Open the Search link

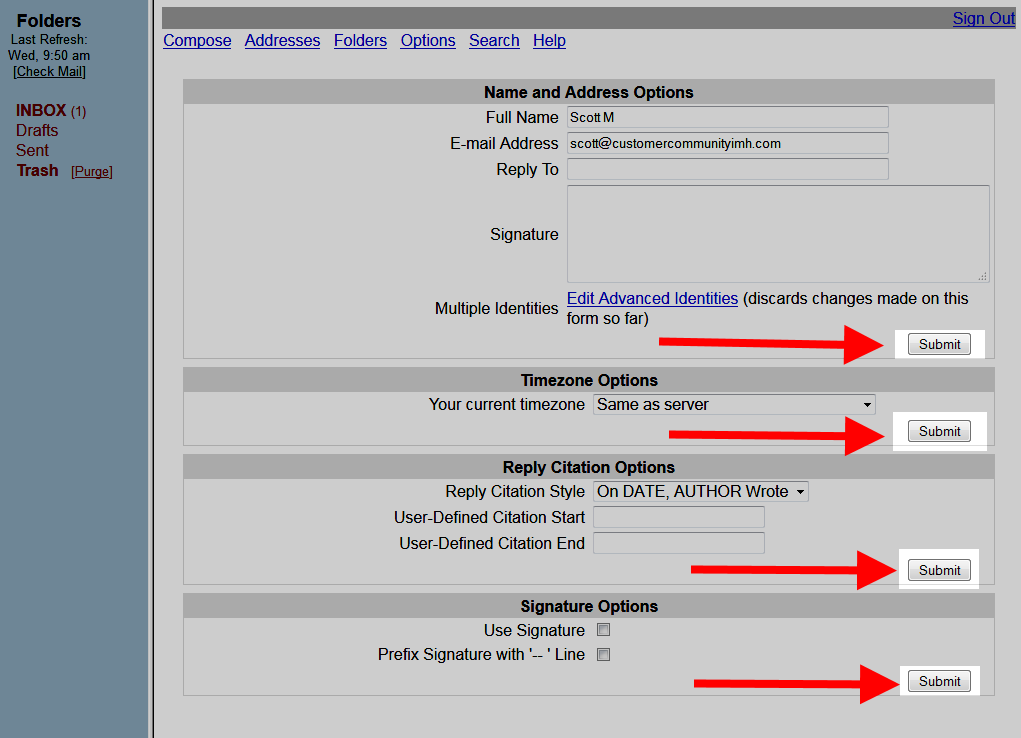tap(494, 40)
